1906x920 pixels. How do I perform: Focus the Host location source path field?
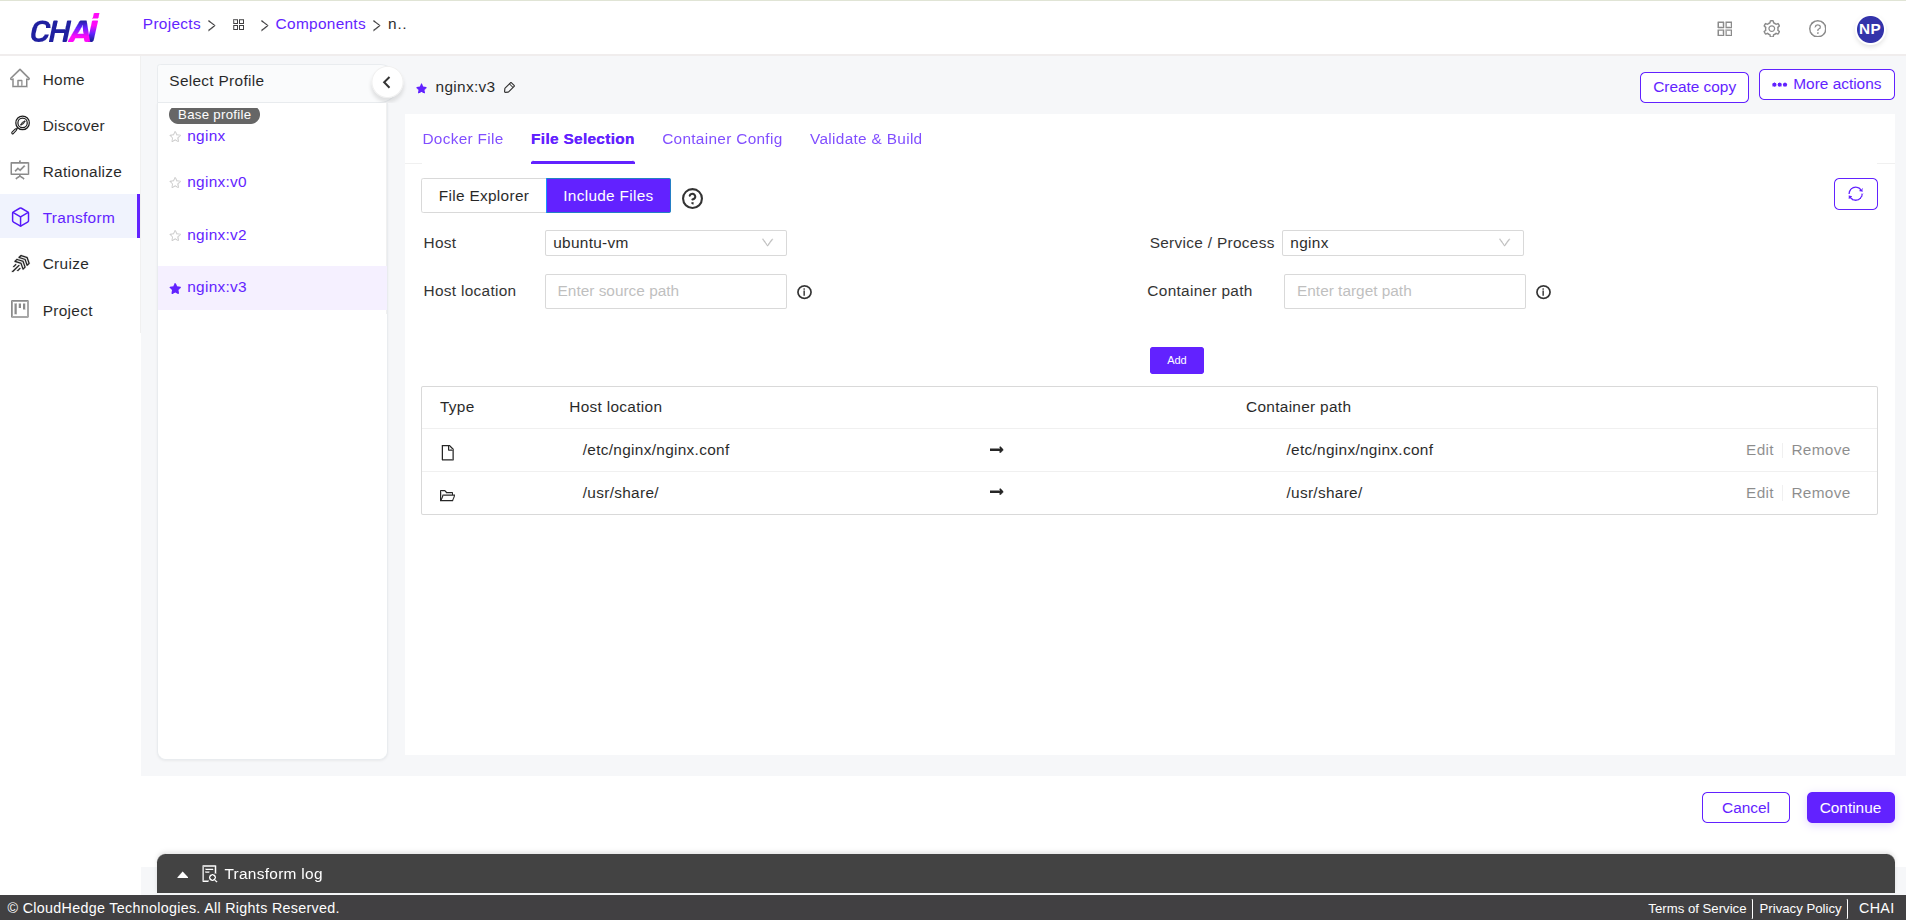point(666,291)
